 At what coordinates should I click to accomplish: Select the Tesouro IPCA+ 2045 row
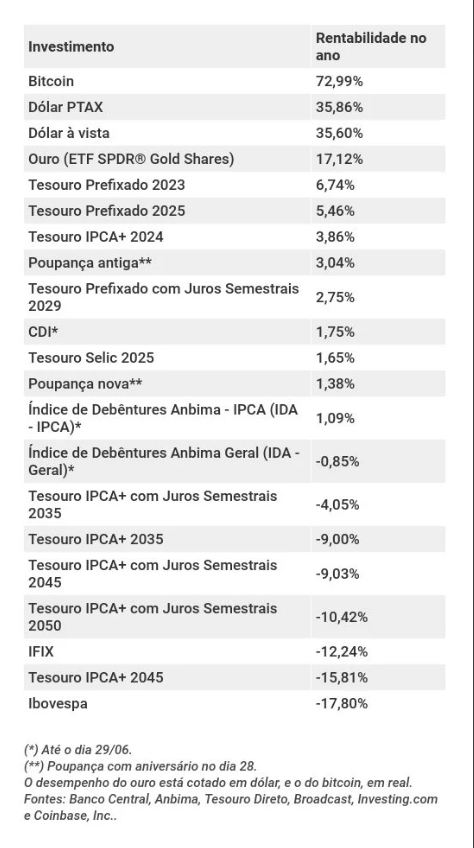tap(234, 678)
